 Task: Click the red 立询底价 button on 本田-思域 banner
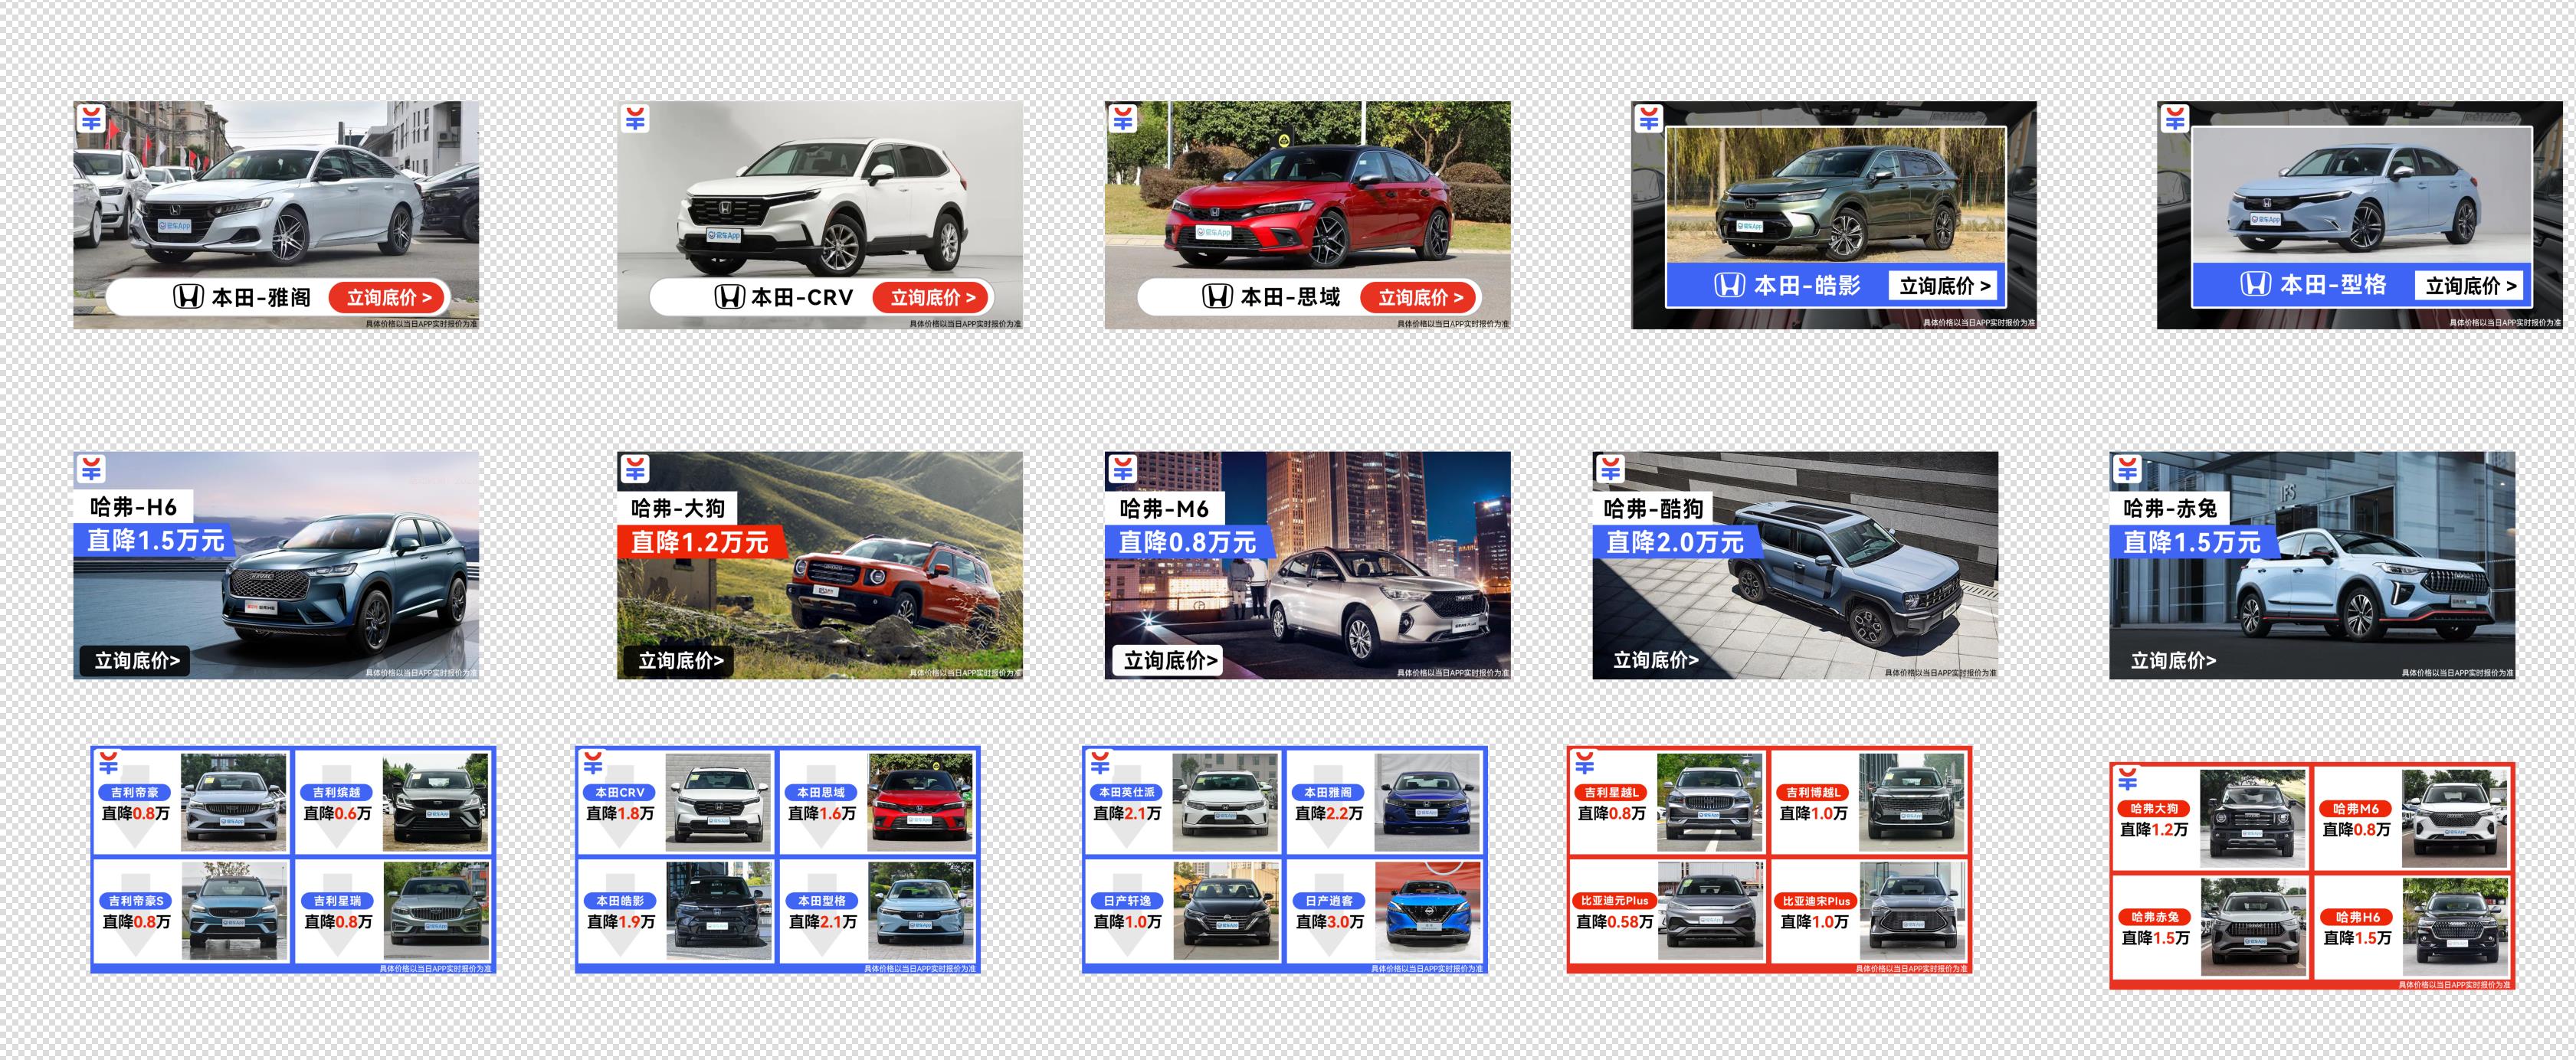1419,298
